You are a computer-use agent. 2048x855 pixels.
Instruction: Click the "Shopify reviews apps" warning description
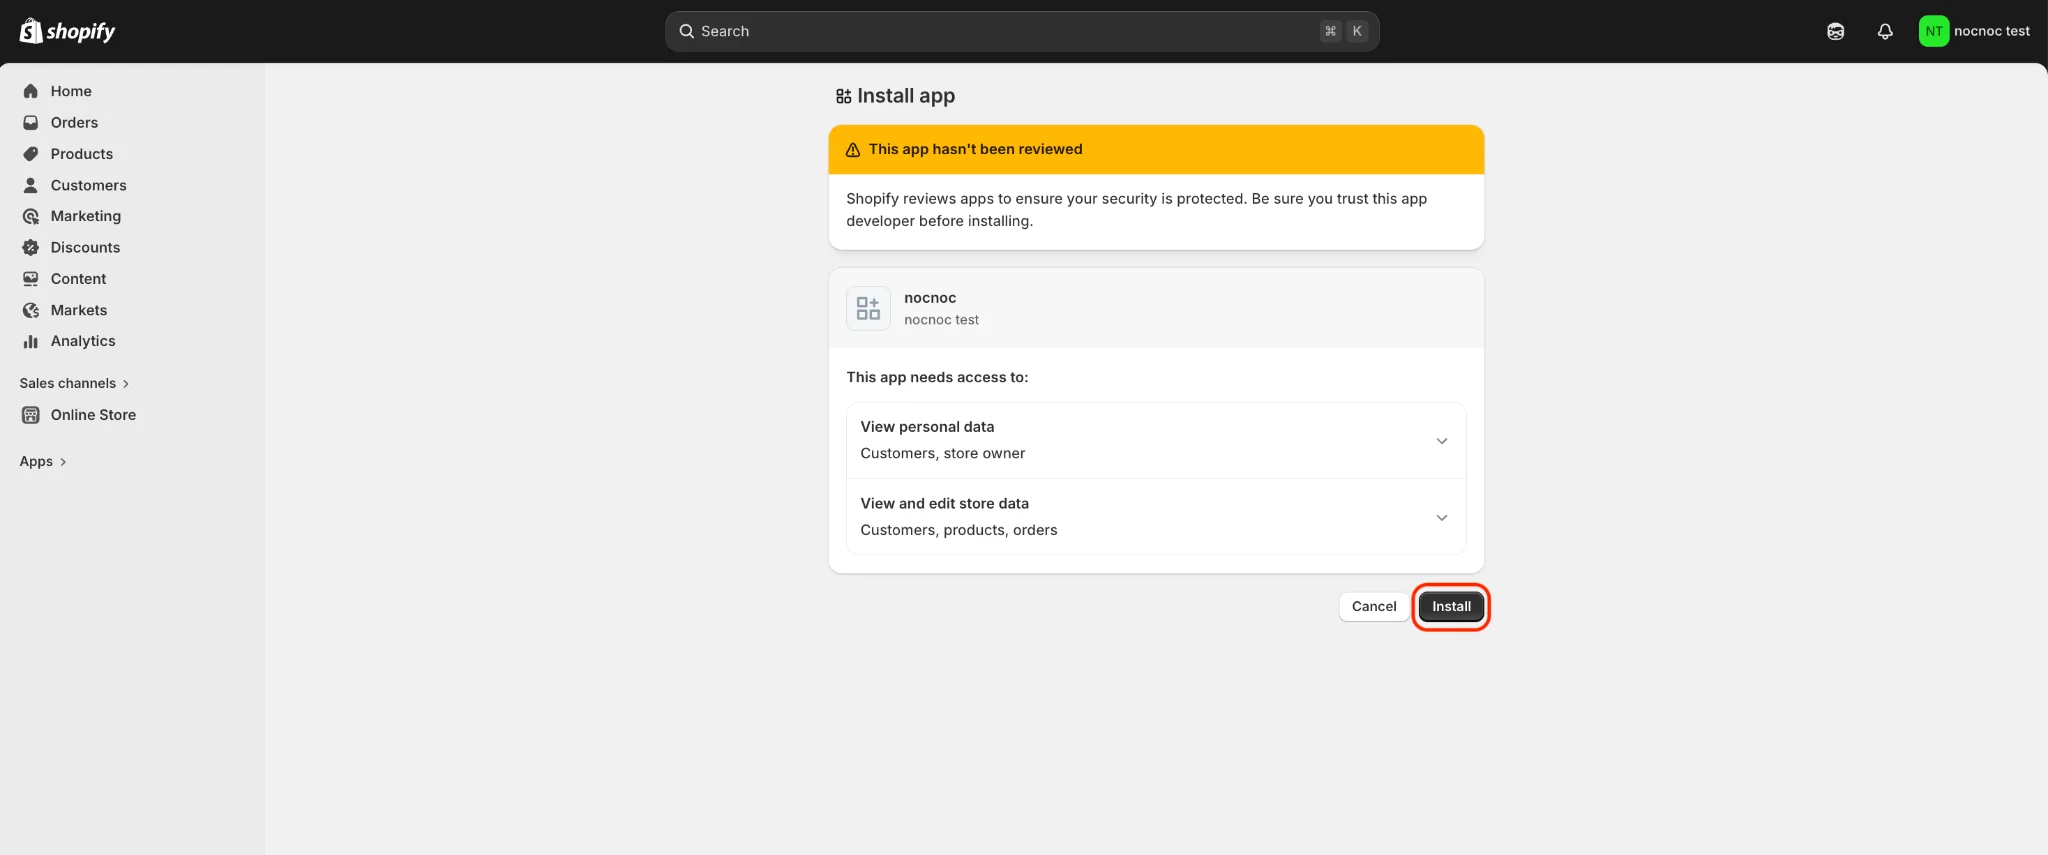1136,210
